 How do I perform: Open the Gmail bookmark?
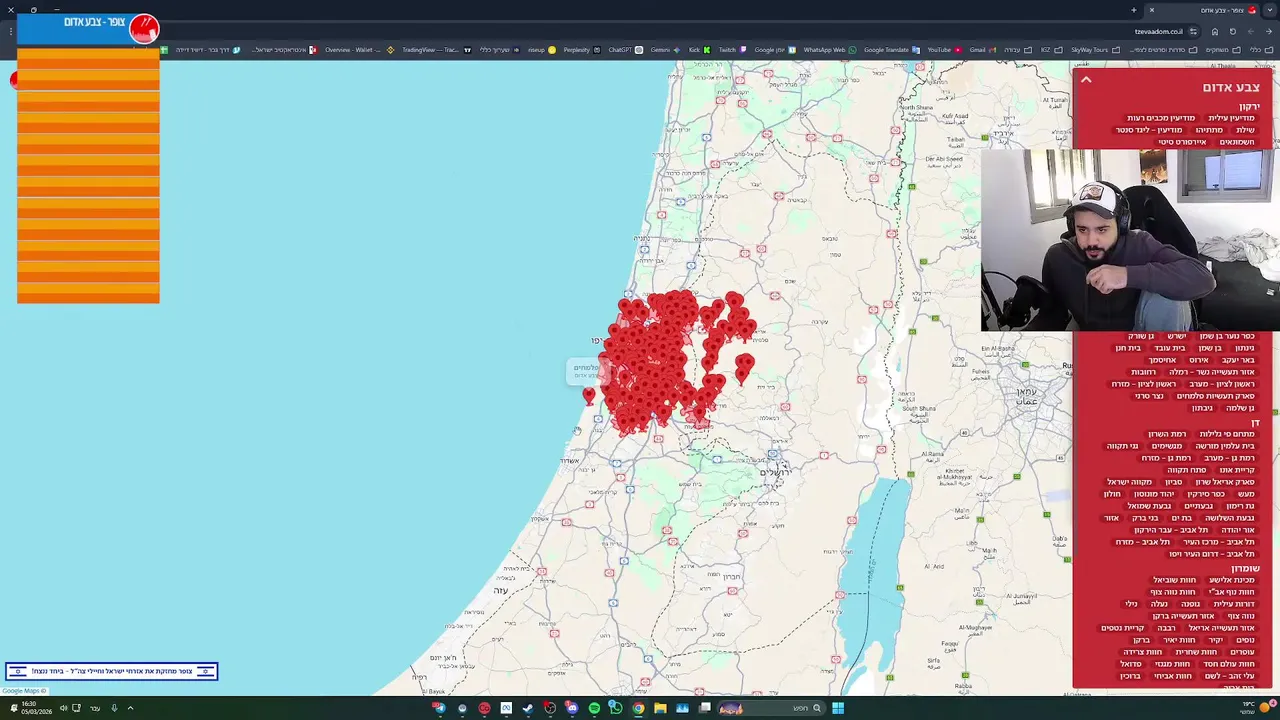(982, 50)
